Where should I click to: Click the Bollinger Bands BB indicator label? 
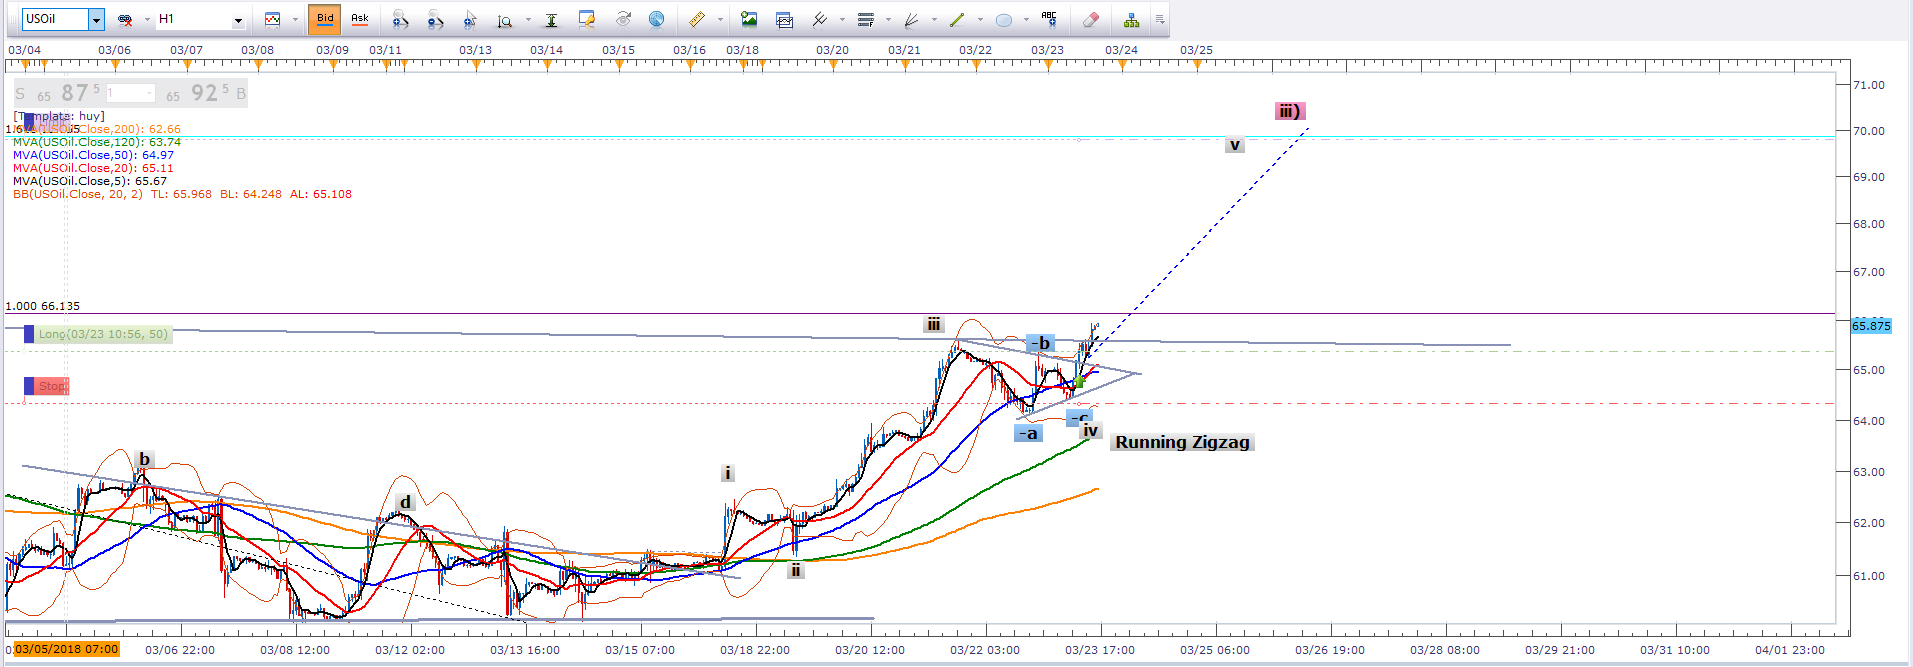pyautogui.click(x=182, y=194)
